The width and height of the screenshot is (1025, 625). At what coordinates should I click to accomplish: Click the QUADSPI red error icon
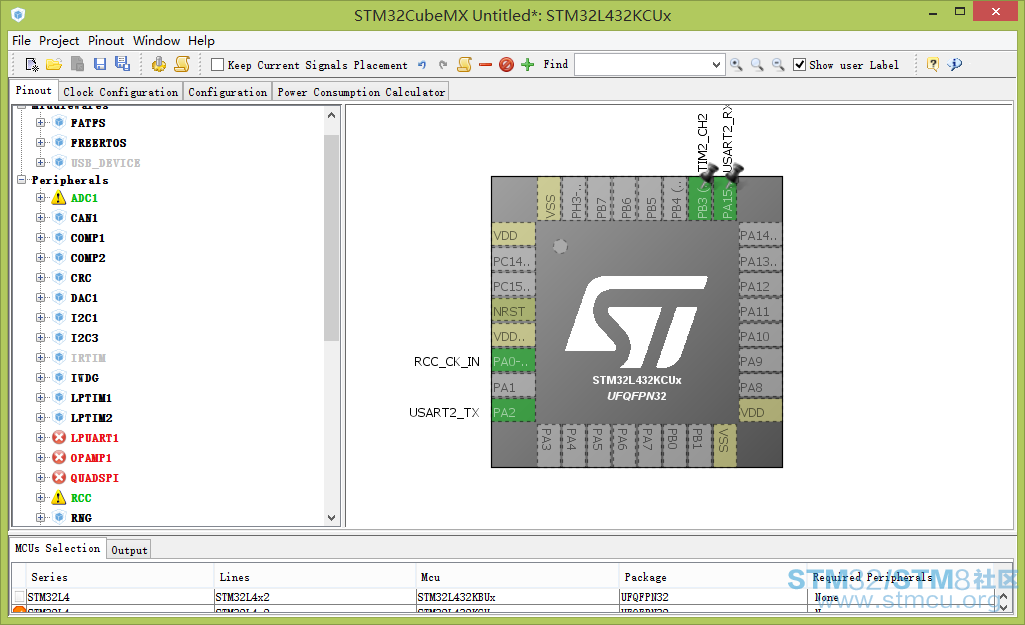click(x=59, y=477)
